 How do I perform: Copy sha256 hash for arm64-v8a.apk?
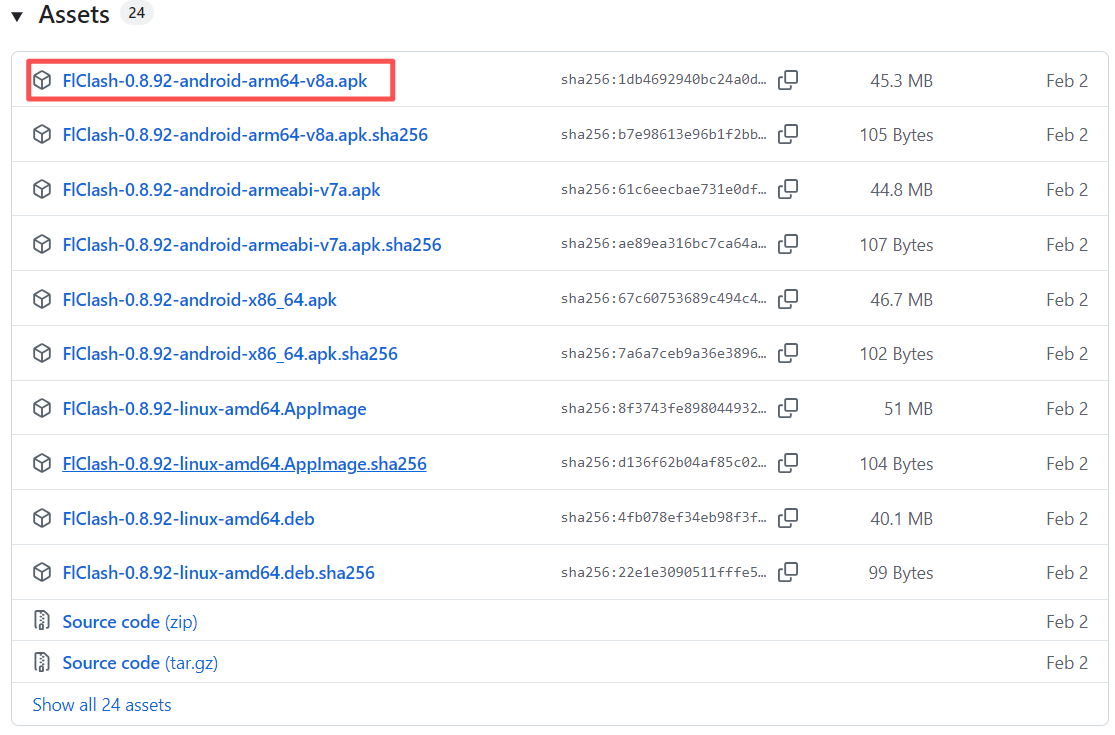[788, 80]
